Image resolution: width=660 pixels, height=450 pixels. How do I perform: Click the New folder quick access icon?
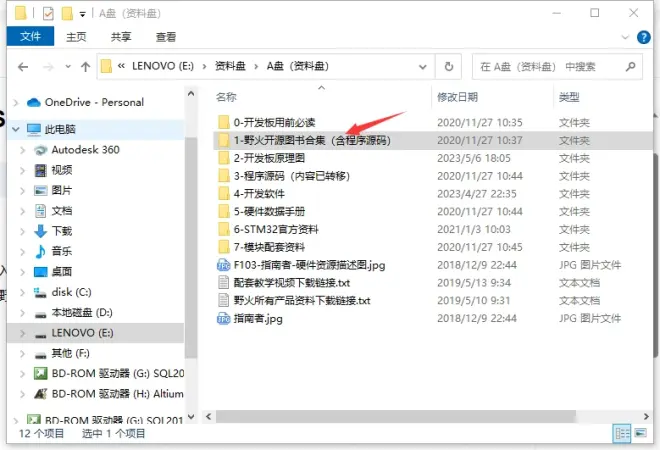point(67,14)
